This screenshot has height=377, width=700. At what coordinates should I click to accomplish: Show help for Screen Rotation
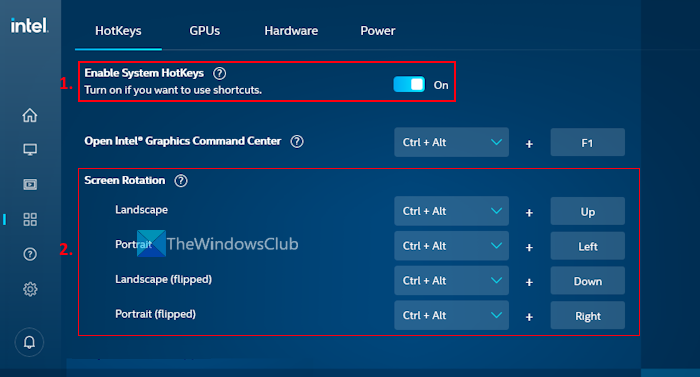tap(181, 180)
